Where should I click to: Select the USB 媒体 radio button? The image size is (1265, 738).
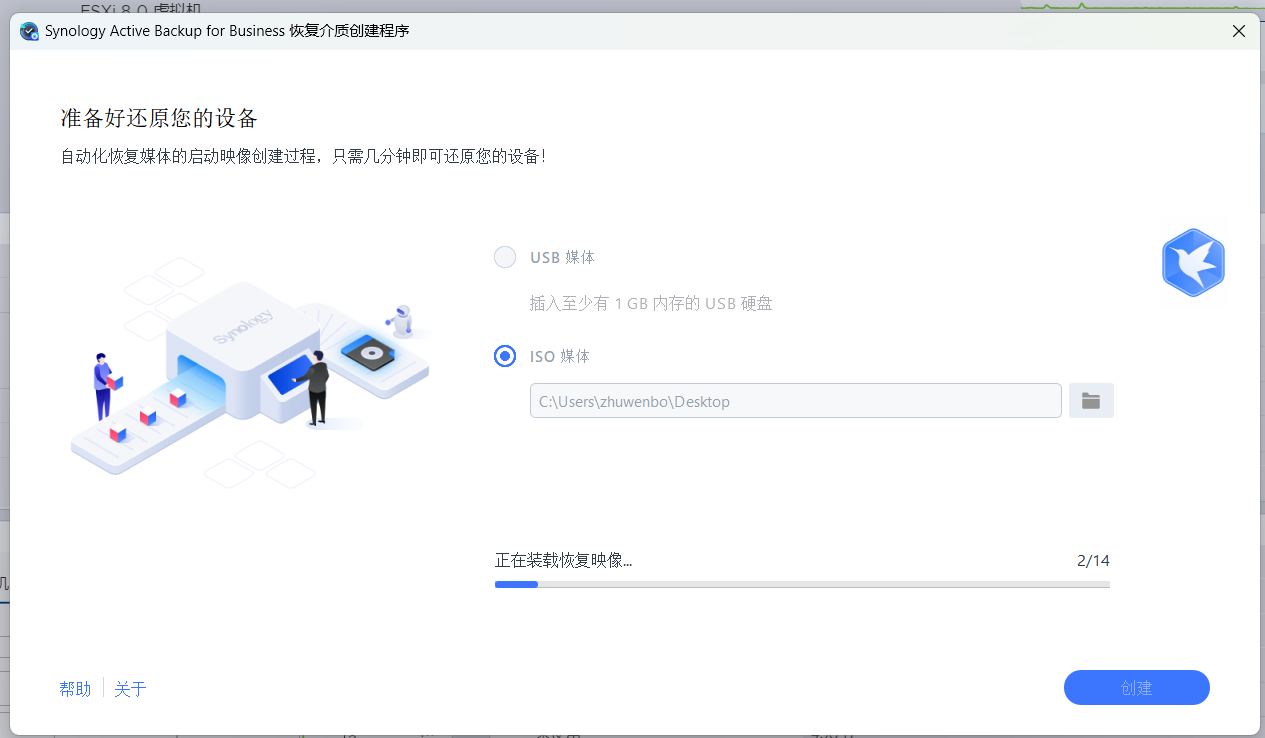click(505, 258)
